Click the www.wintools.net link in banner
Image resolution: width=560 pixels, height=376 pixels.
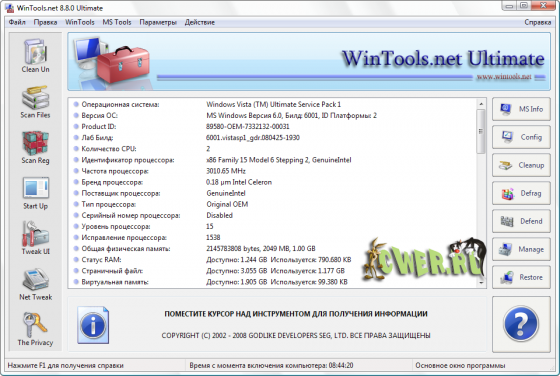(504, 77)
